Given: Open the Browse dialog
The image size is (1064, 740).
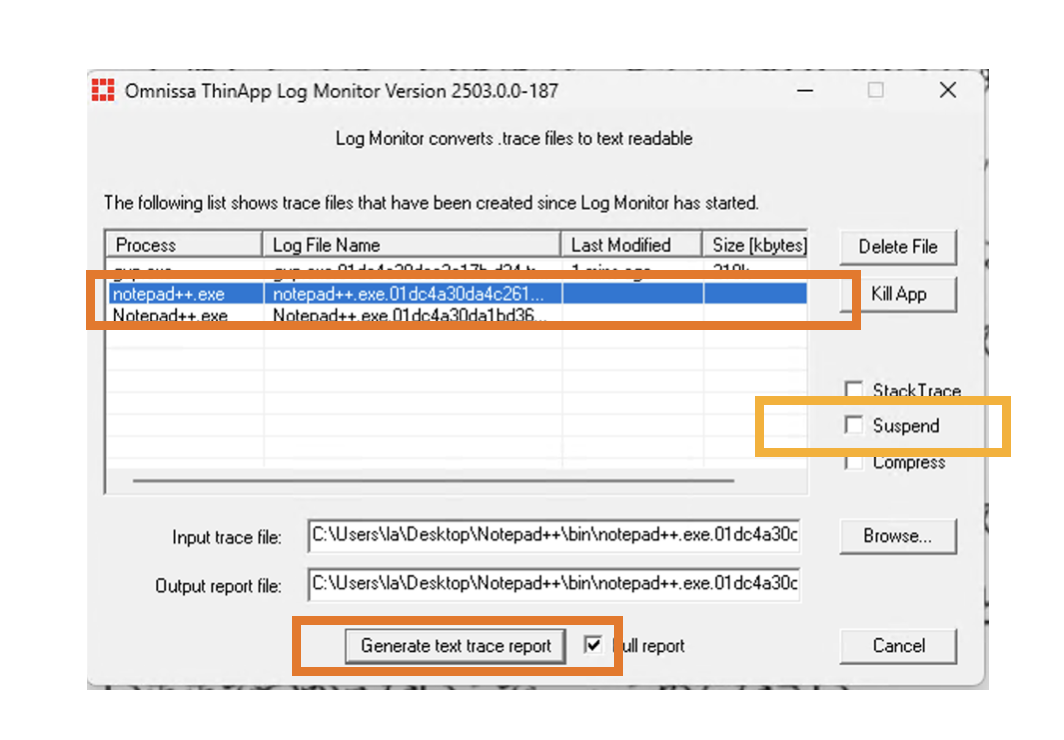Looking at the screenshot, I should [x=897, y=536].
